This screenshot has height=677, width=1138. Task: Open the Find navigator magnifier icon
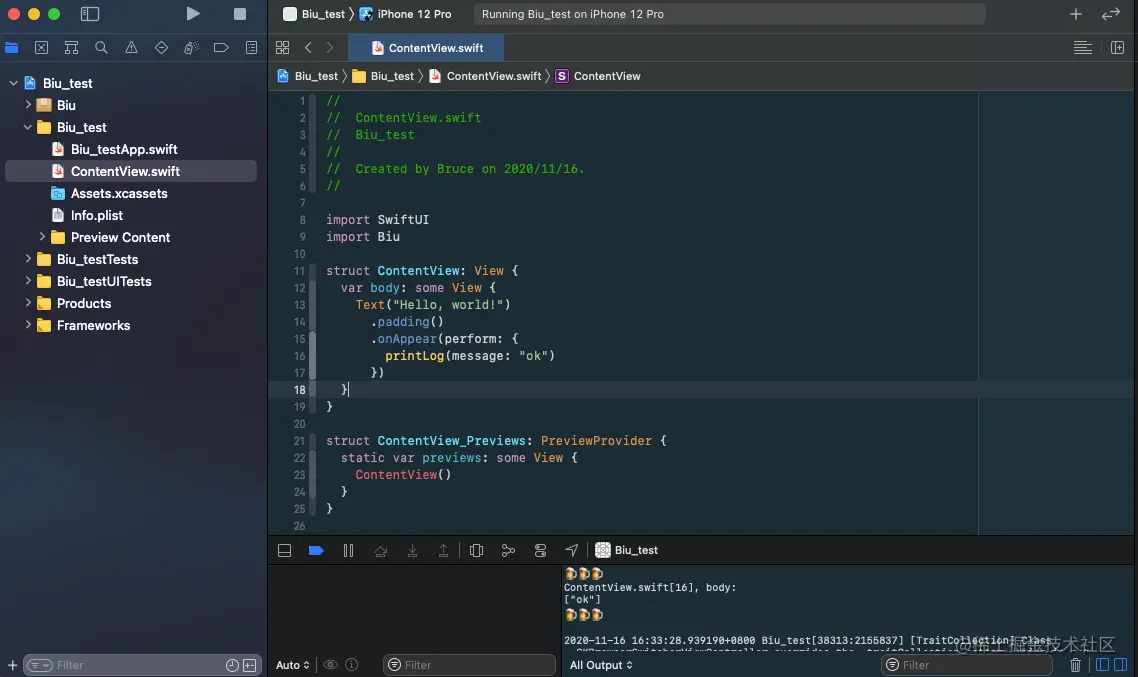point(101,48)
